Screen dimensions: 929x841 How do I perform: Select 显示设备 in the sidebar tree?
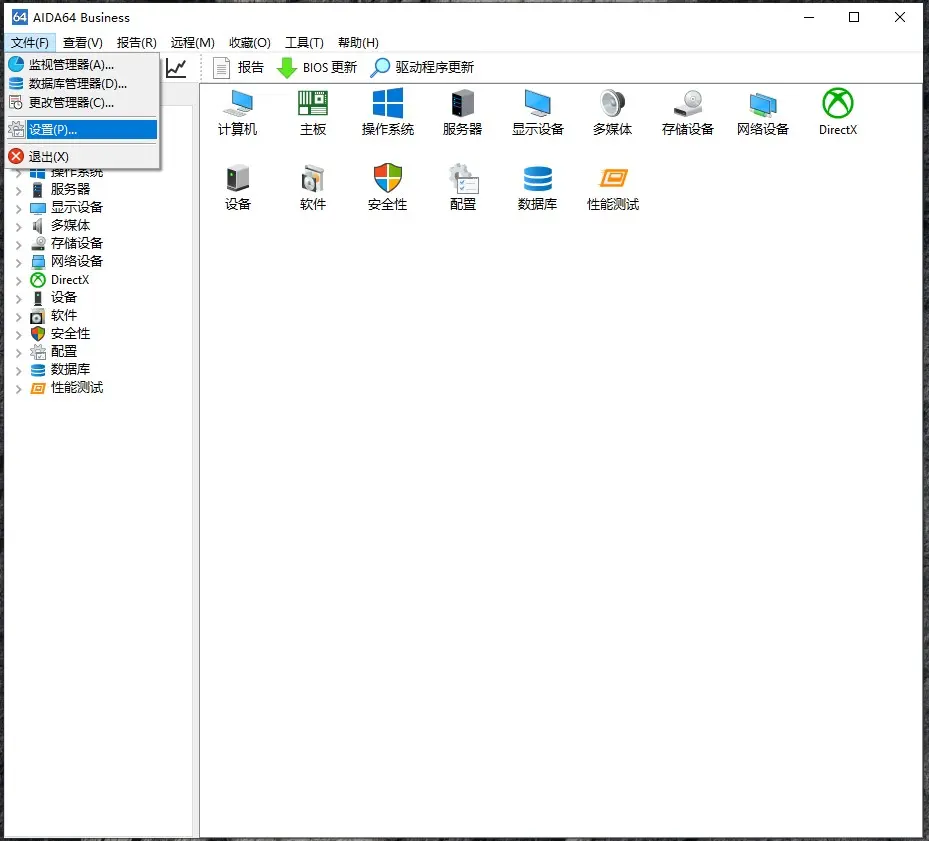click(77, 207)
